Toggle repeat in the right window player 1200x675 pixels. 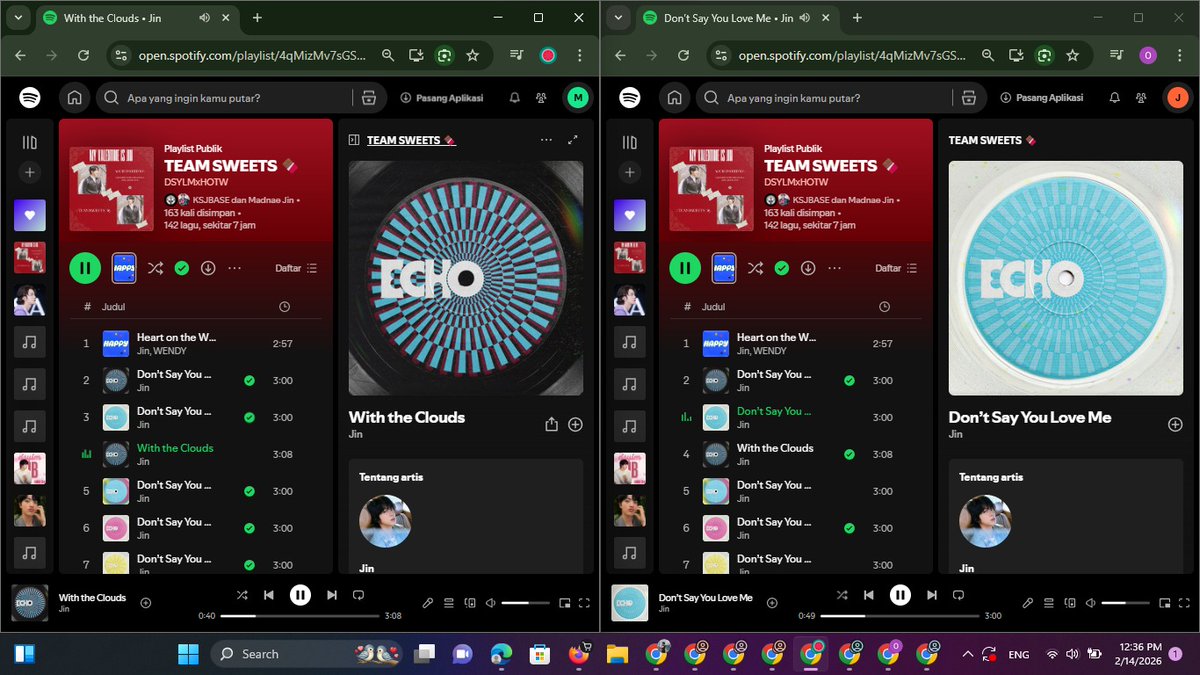959,595
